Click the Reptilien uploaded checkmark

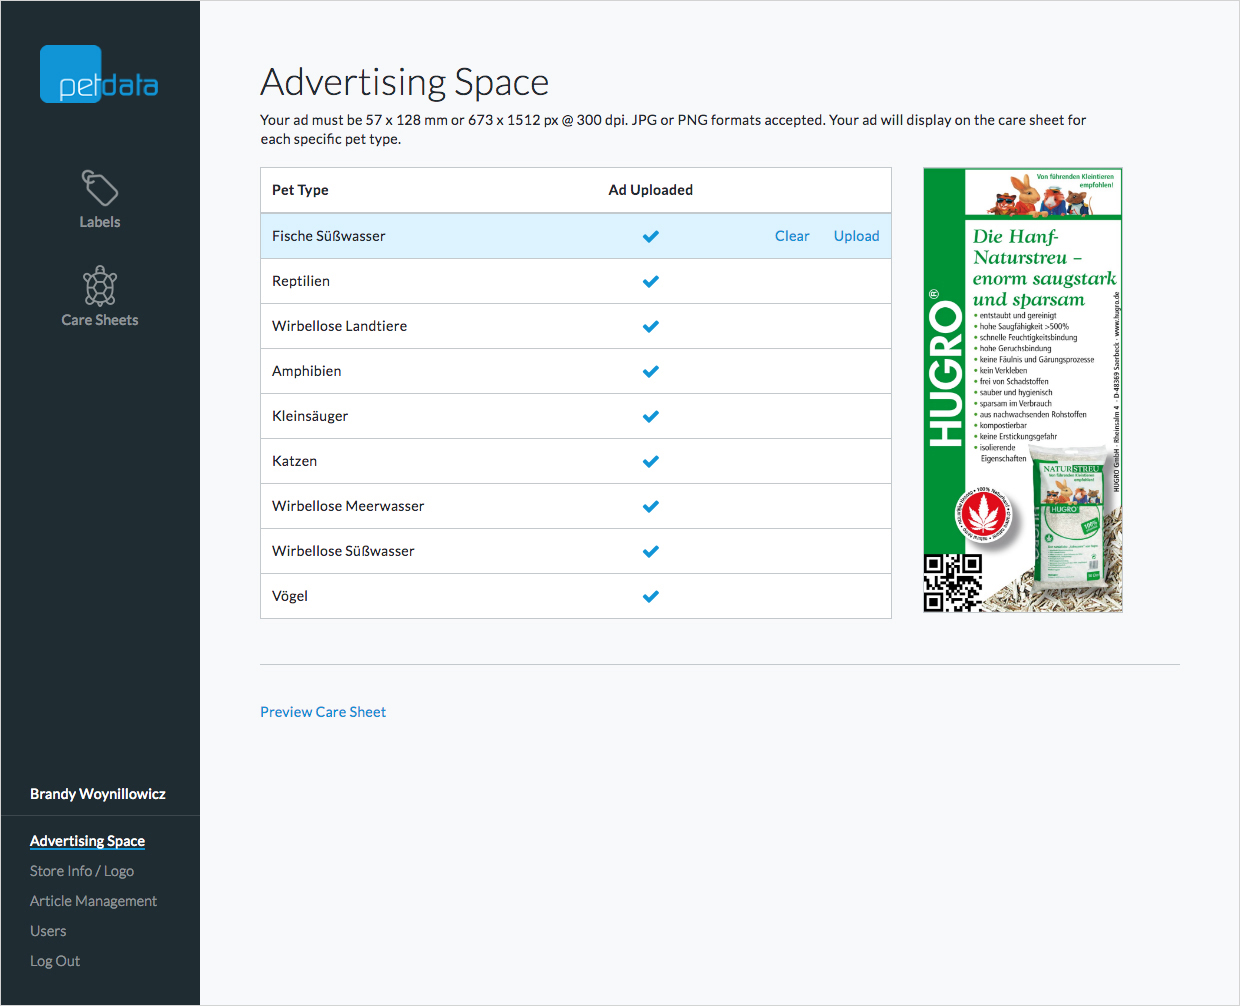(x=650, y=281)
